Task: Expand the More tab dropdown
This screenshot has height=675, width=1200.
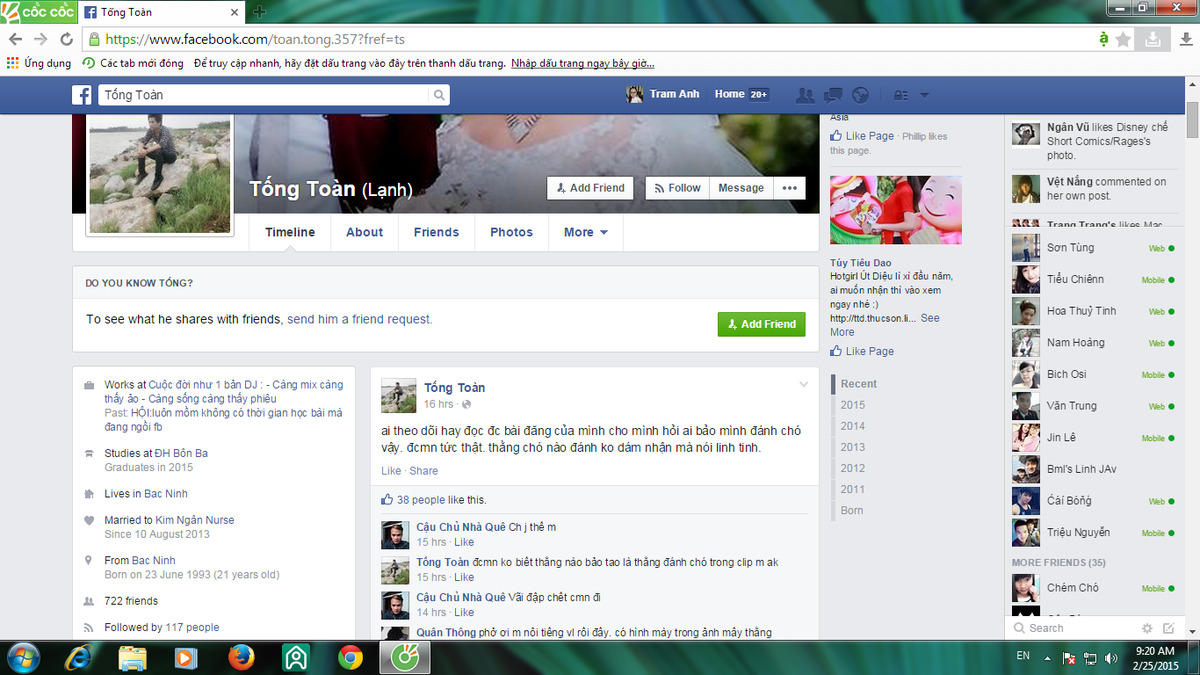Action: tap(585, 232)
